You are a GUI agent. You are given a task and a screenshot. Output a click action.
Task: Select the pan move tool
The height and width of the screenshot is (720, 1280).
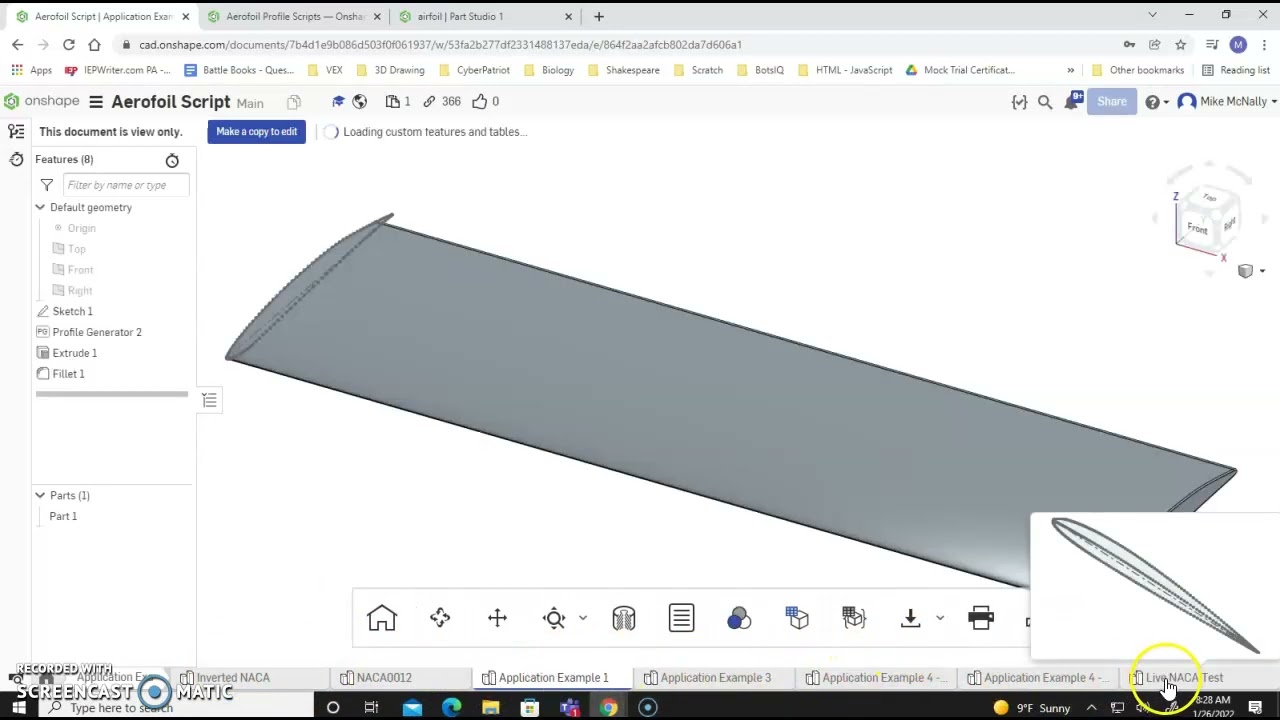click(x=497, y=618)
